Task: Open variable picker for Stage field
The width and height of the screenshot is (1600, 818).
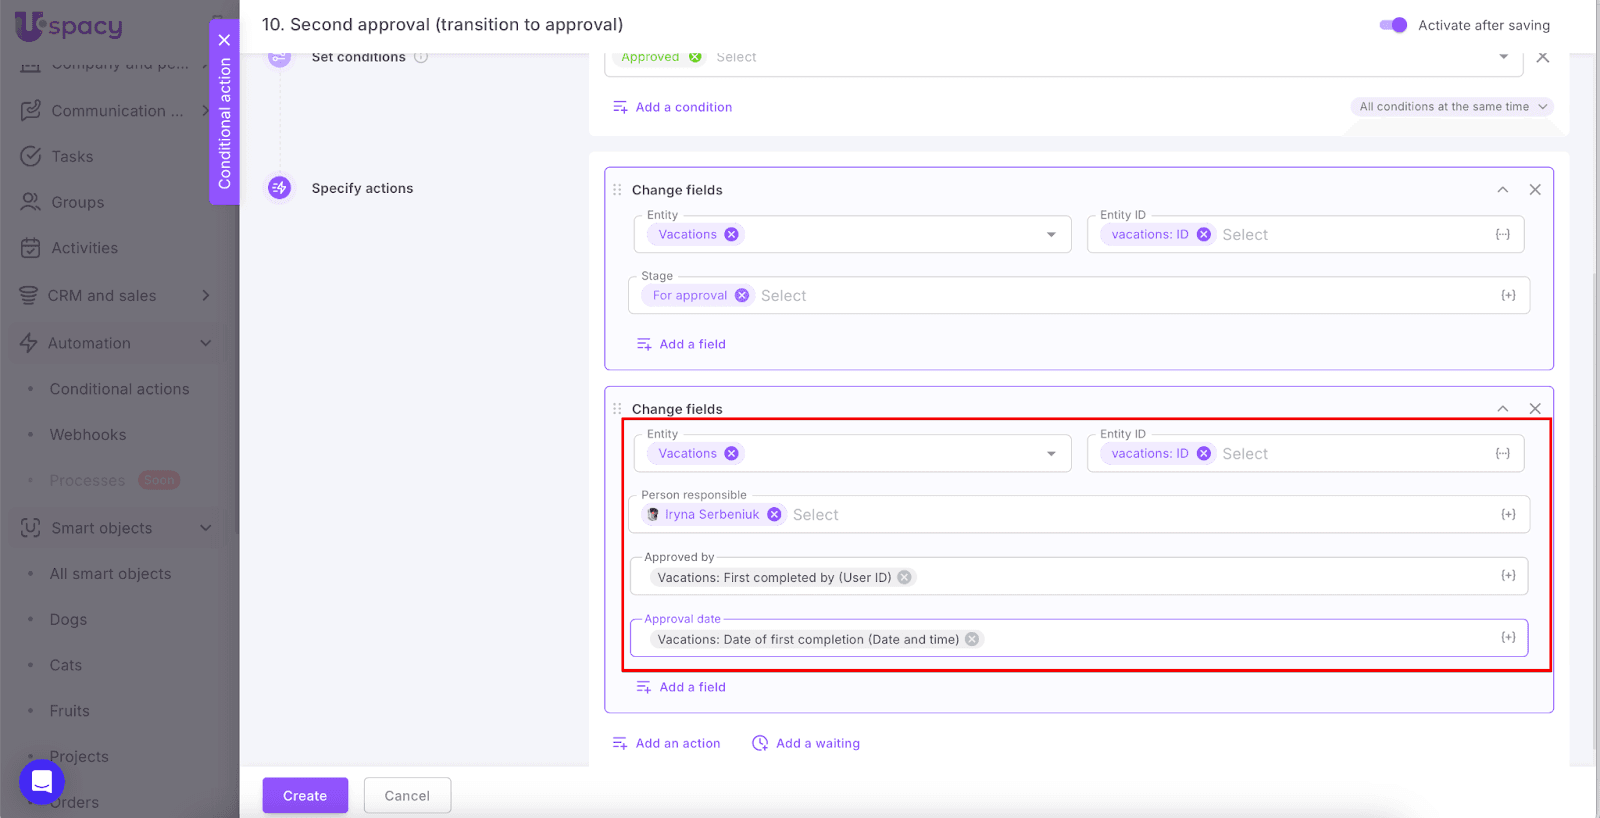Action: tap(1508, 296)
